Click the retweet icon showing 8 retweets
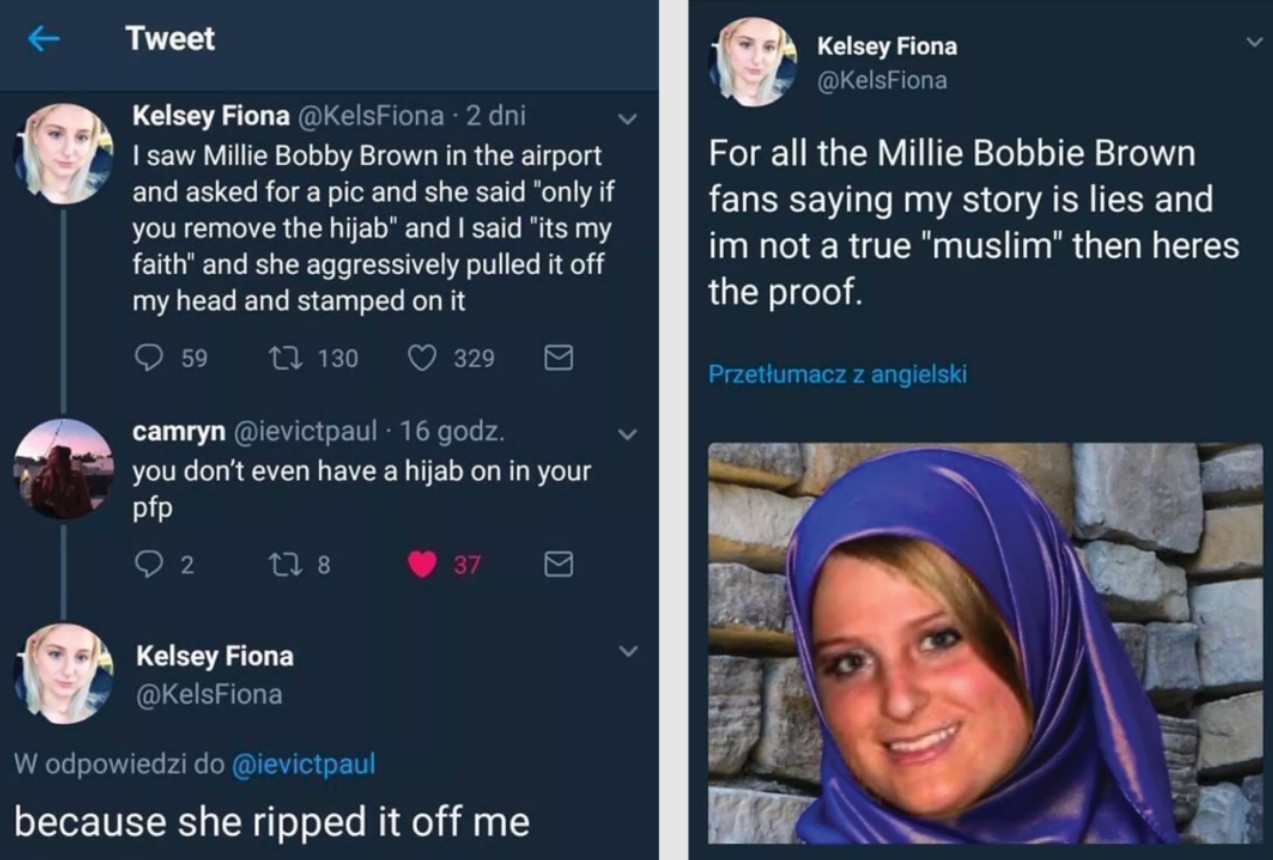This screenshot has width=1273, height=860. [x=284, y=564]
